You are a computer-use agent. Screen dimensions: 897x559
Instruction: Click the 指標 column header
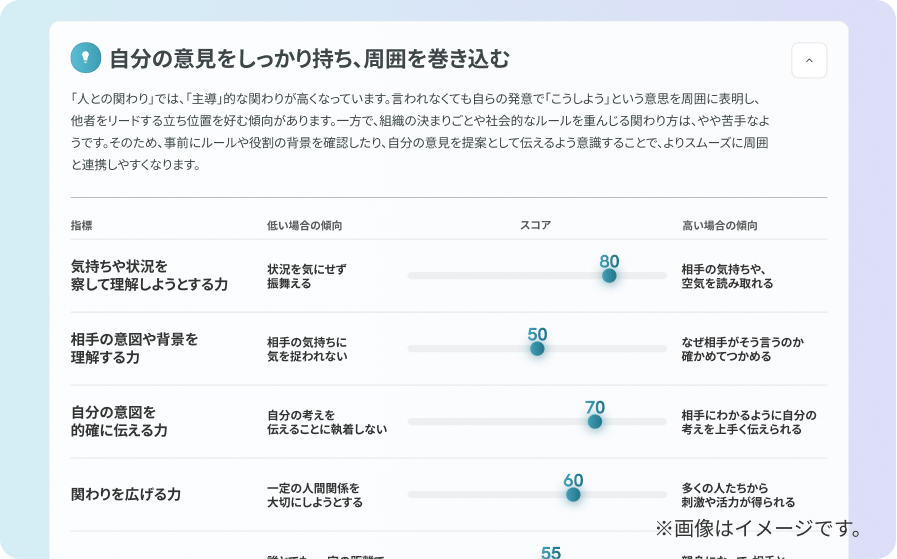81,226
